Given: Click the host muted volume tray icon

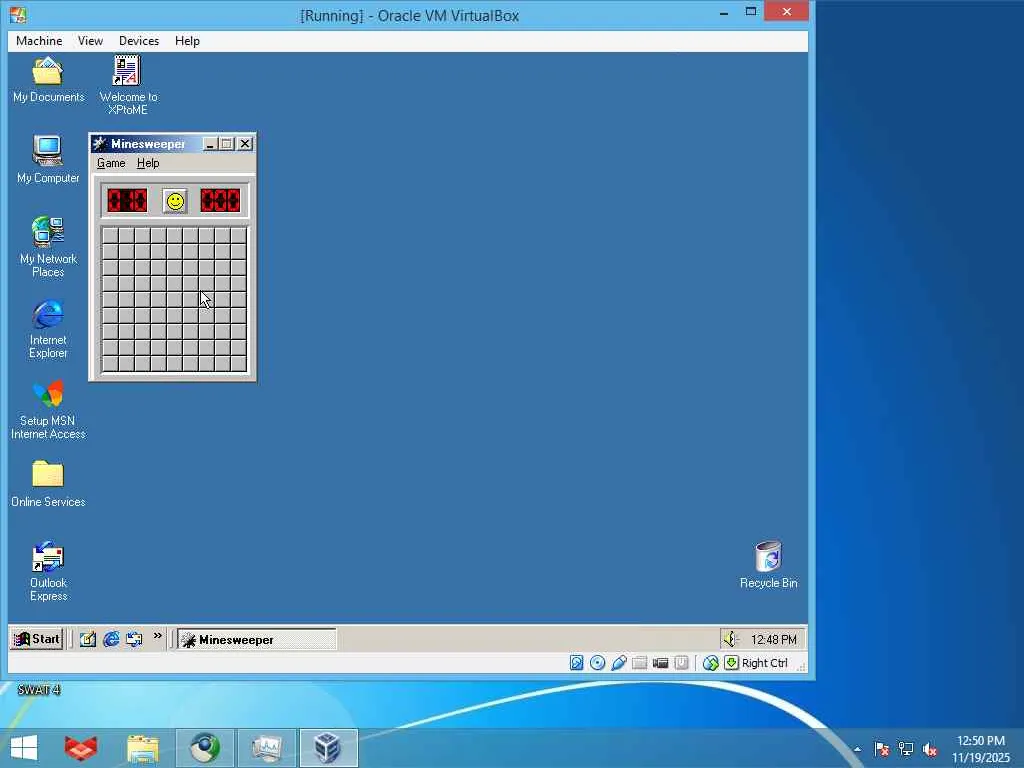Looking at the screenshot, I should pyautogui.click(x=929, y=749).
